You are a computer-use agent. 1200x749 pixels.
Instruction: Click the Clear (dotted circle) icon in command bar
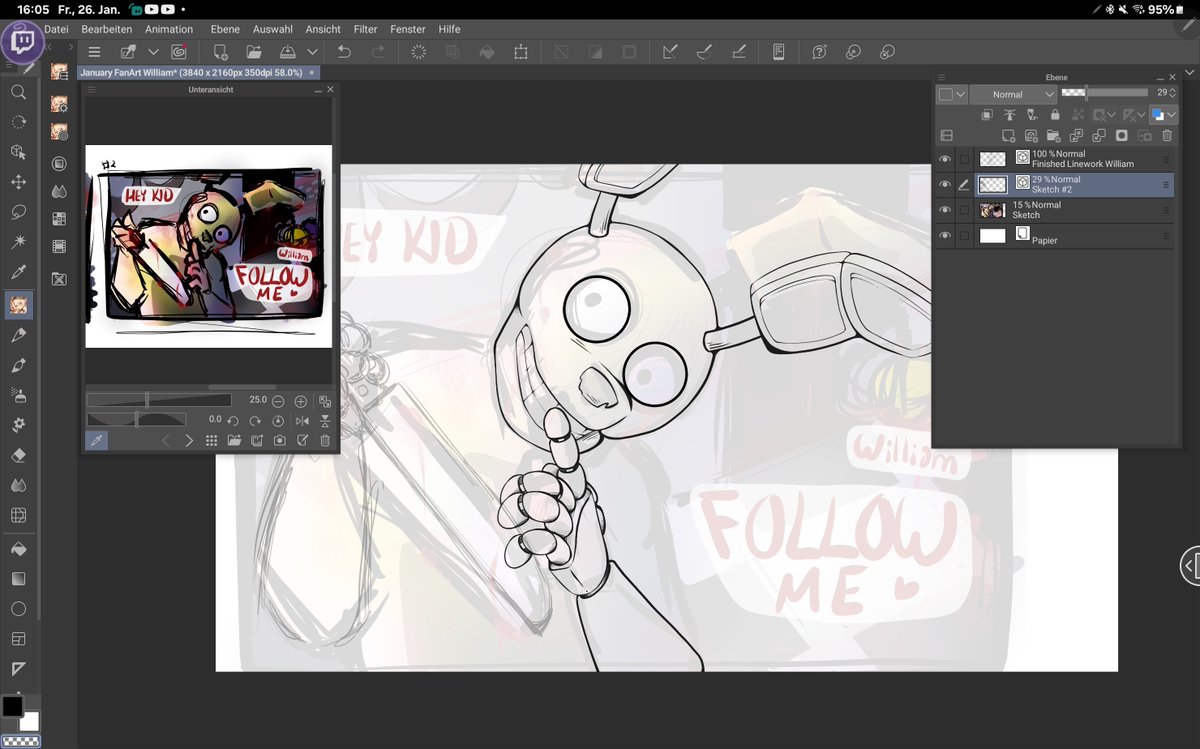tap(419, 52)
